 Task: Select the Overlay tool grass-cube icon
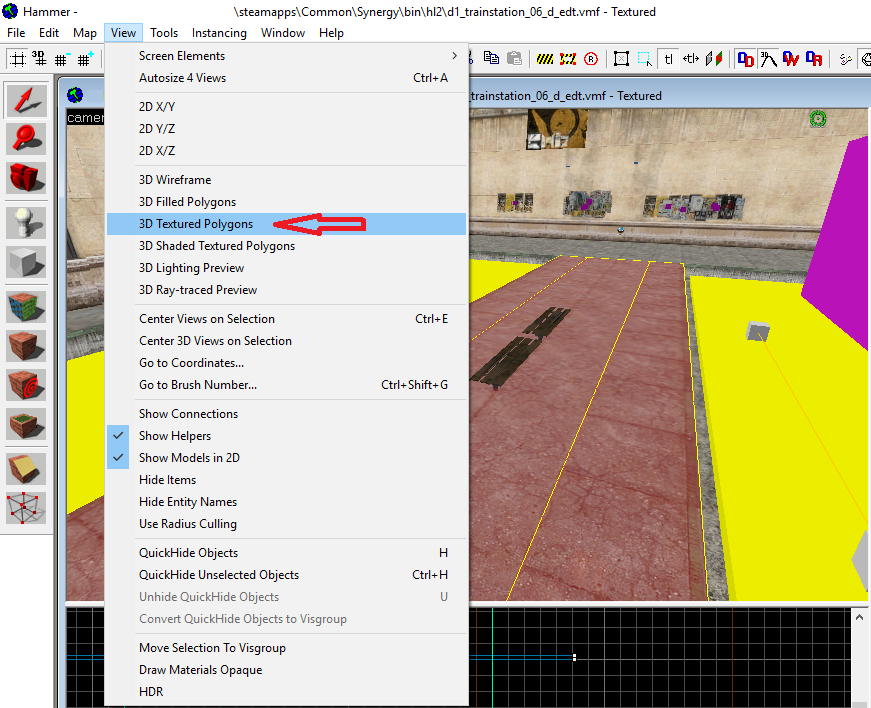pyautogui.click(x=26, y=424)
